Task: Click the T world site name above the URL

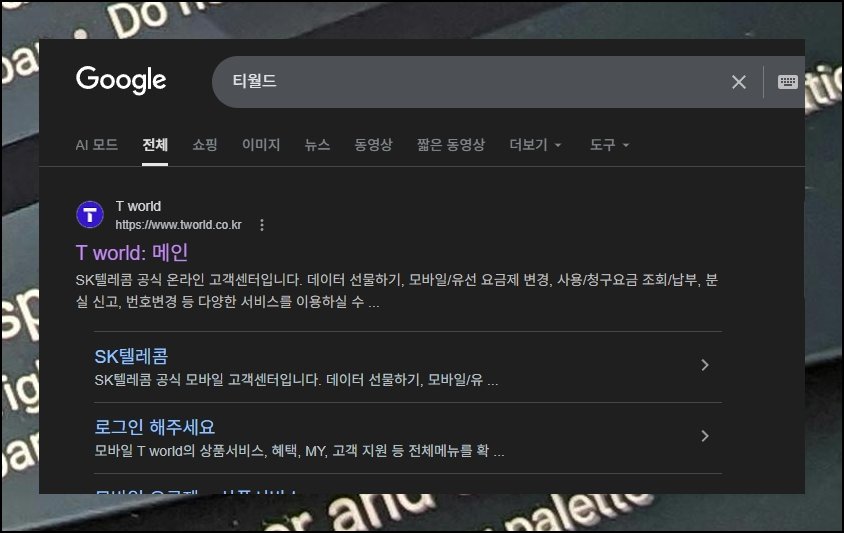Action: [138, 206]
